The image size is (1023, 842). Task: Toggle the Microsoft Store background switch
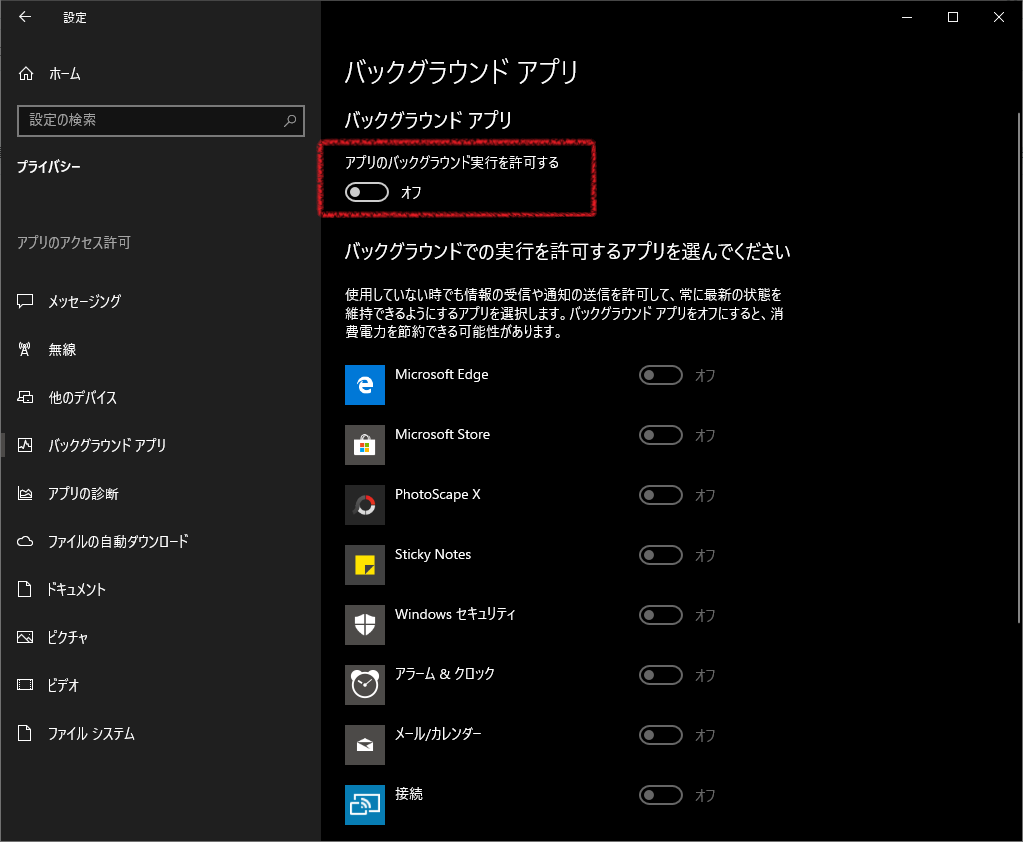click(x=661, y=435)
